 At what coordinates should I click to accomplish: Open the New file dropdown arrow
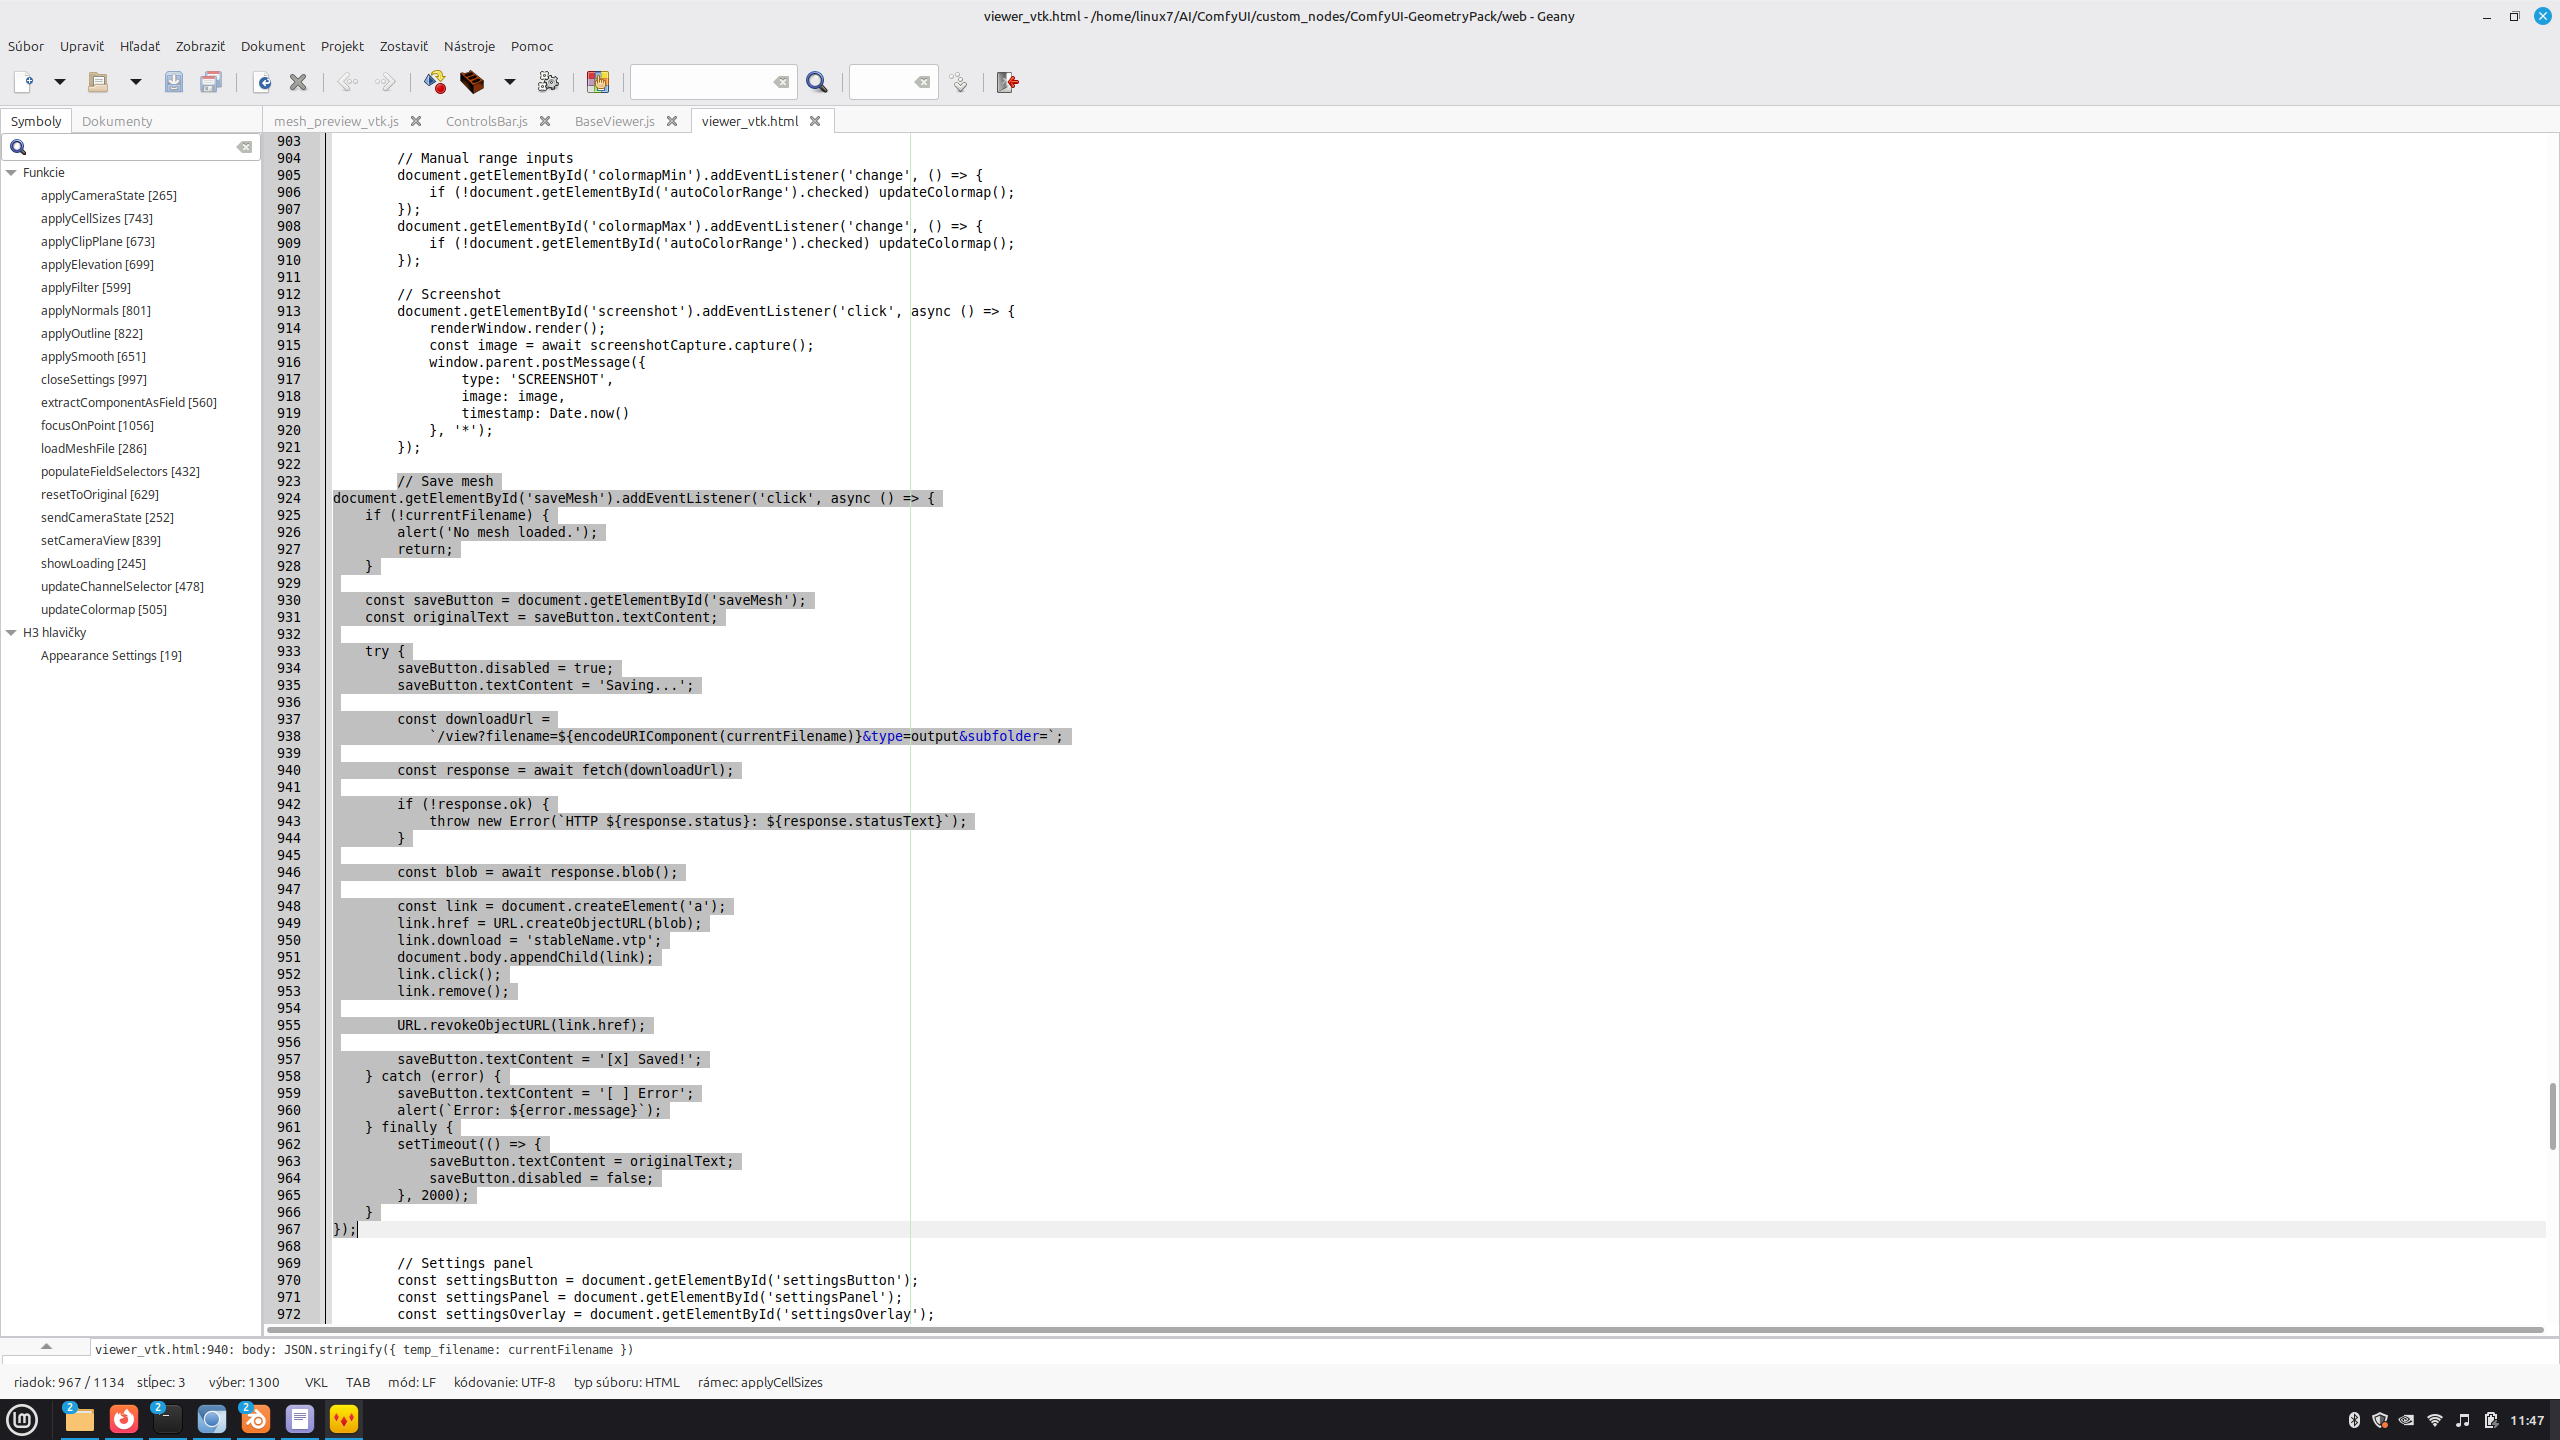[x=59, y=82]
